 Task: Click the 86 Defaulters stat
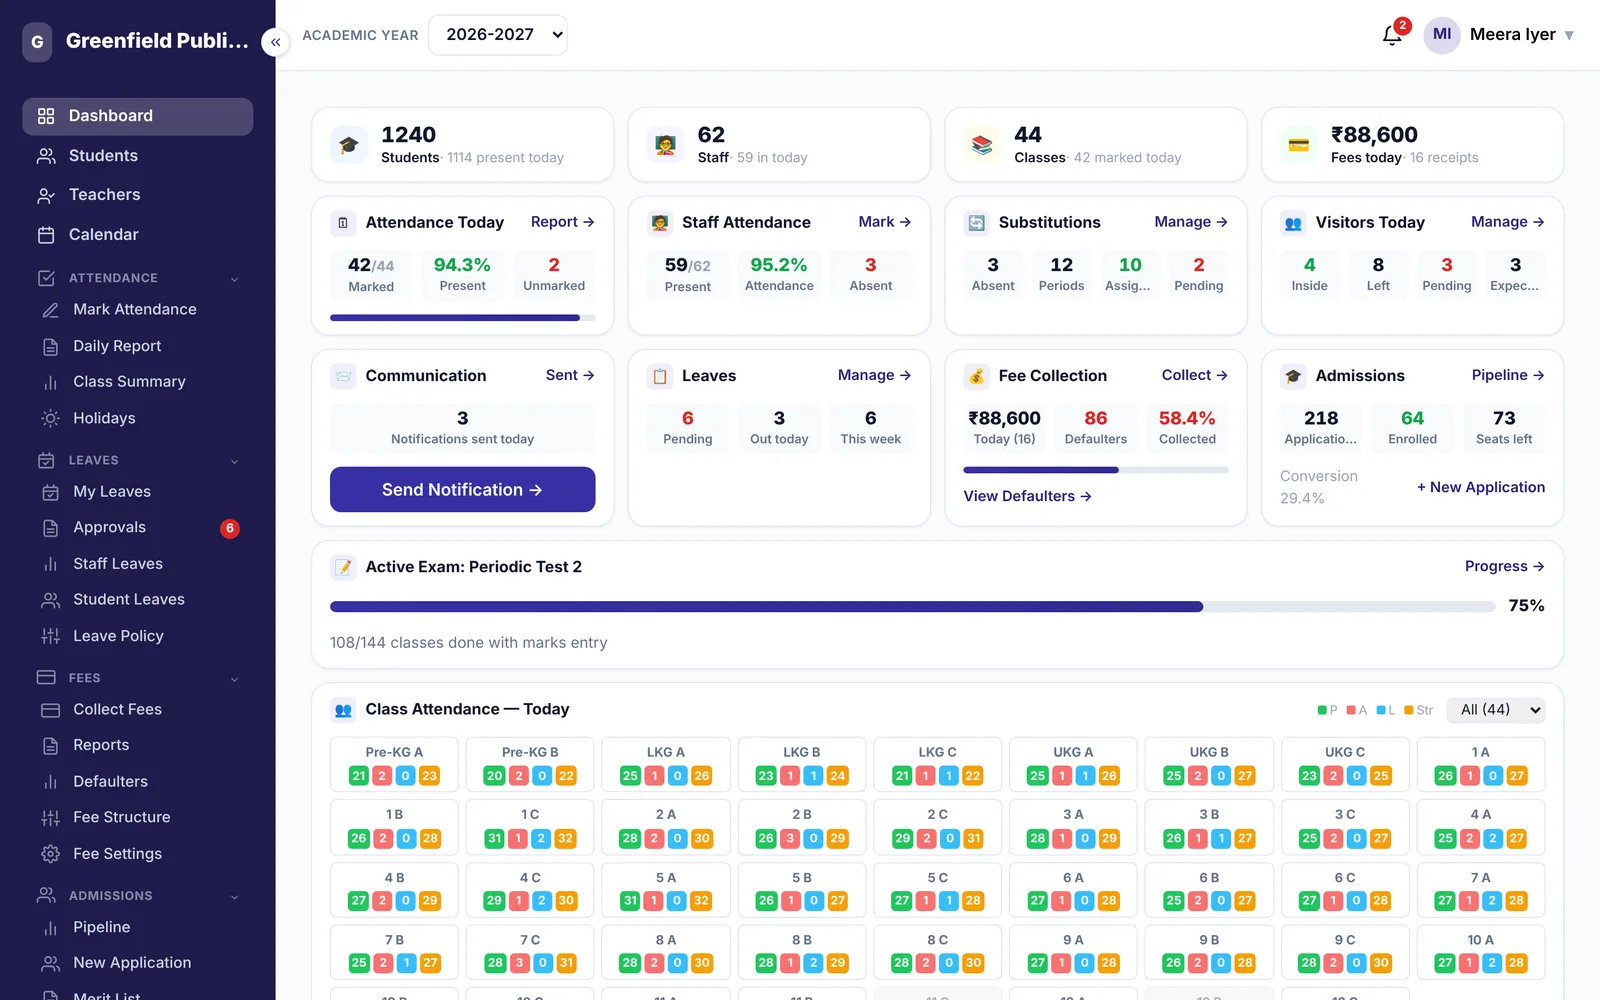tap(1095, 427)
